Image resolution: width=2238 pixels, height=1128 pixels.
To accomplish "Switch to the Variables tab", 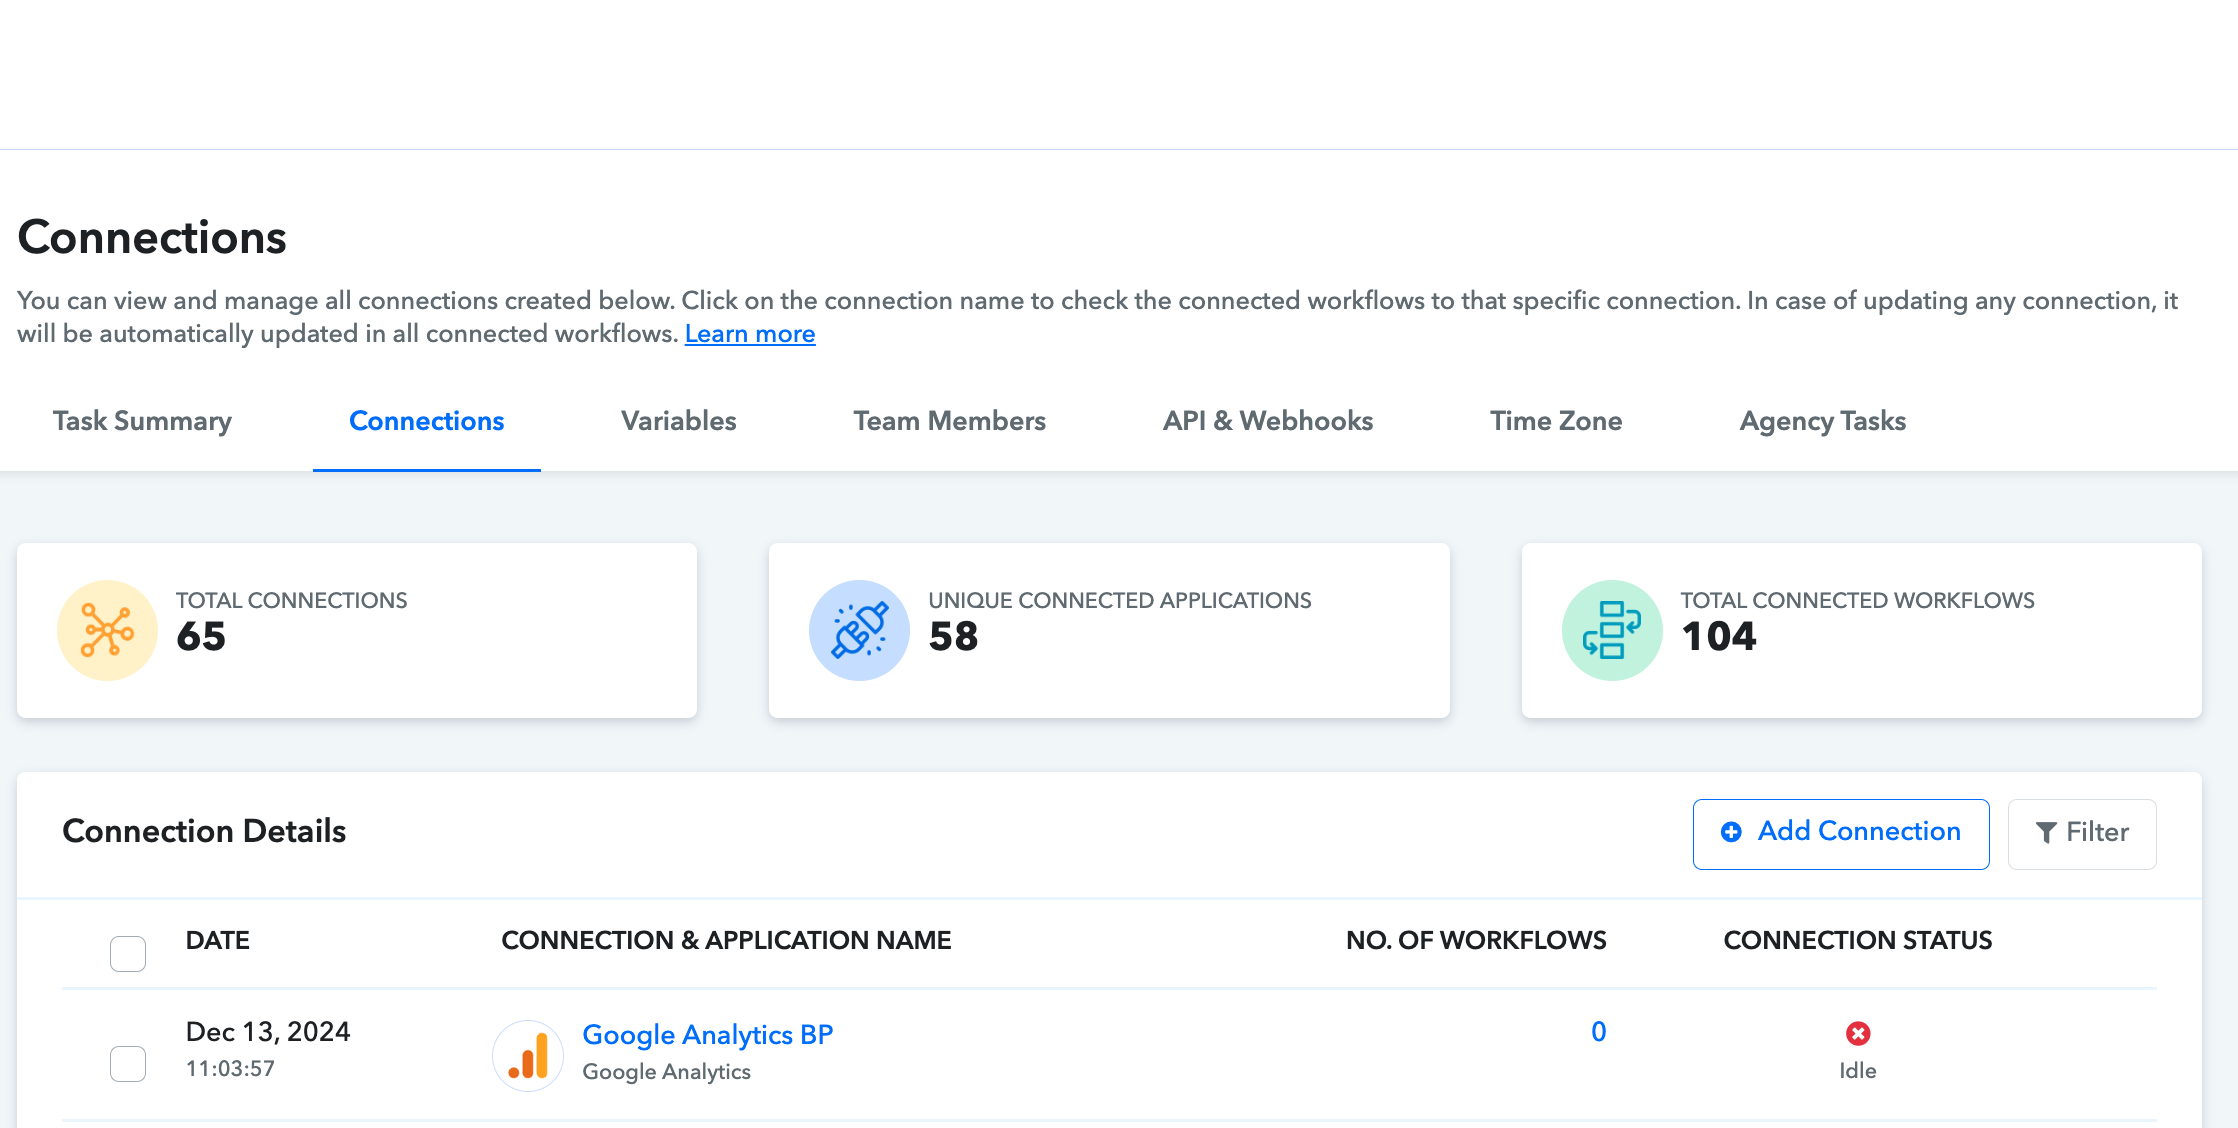I will 679,420.
